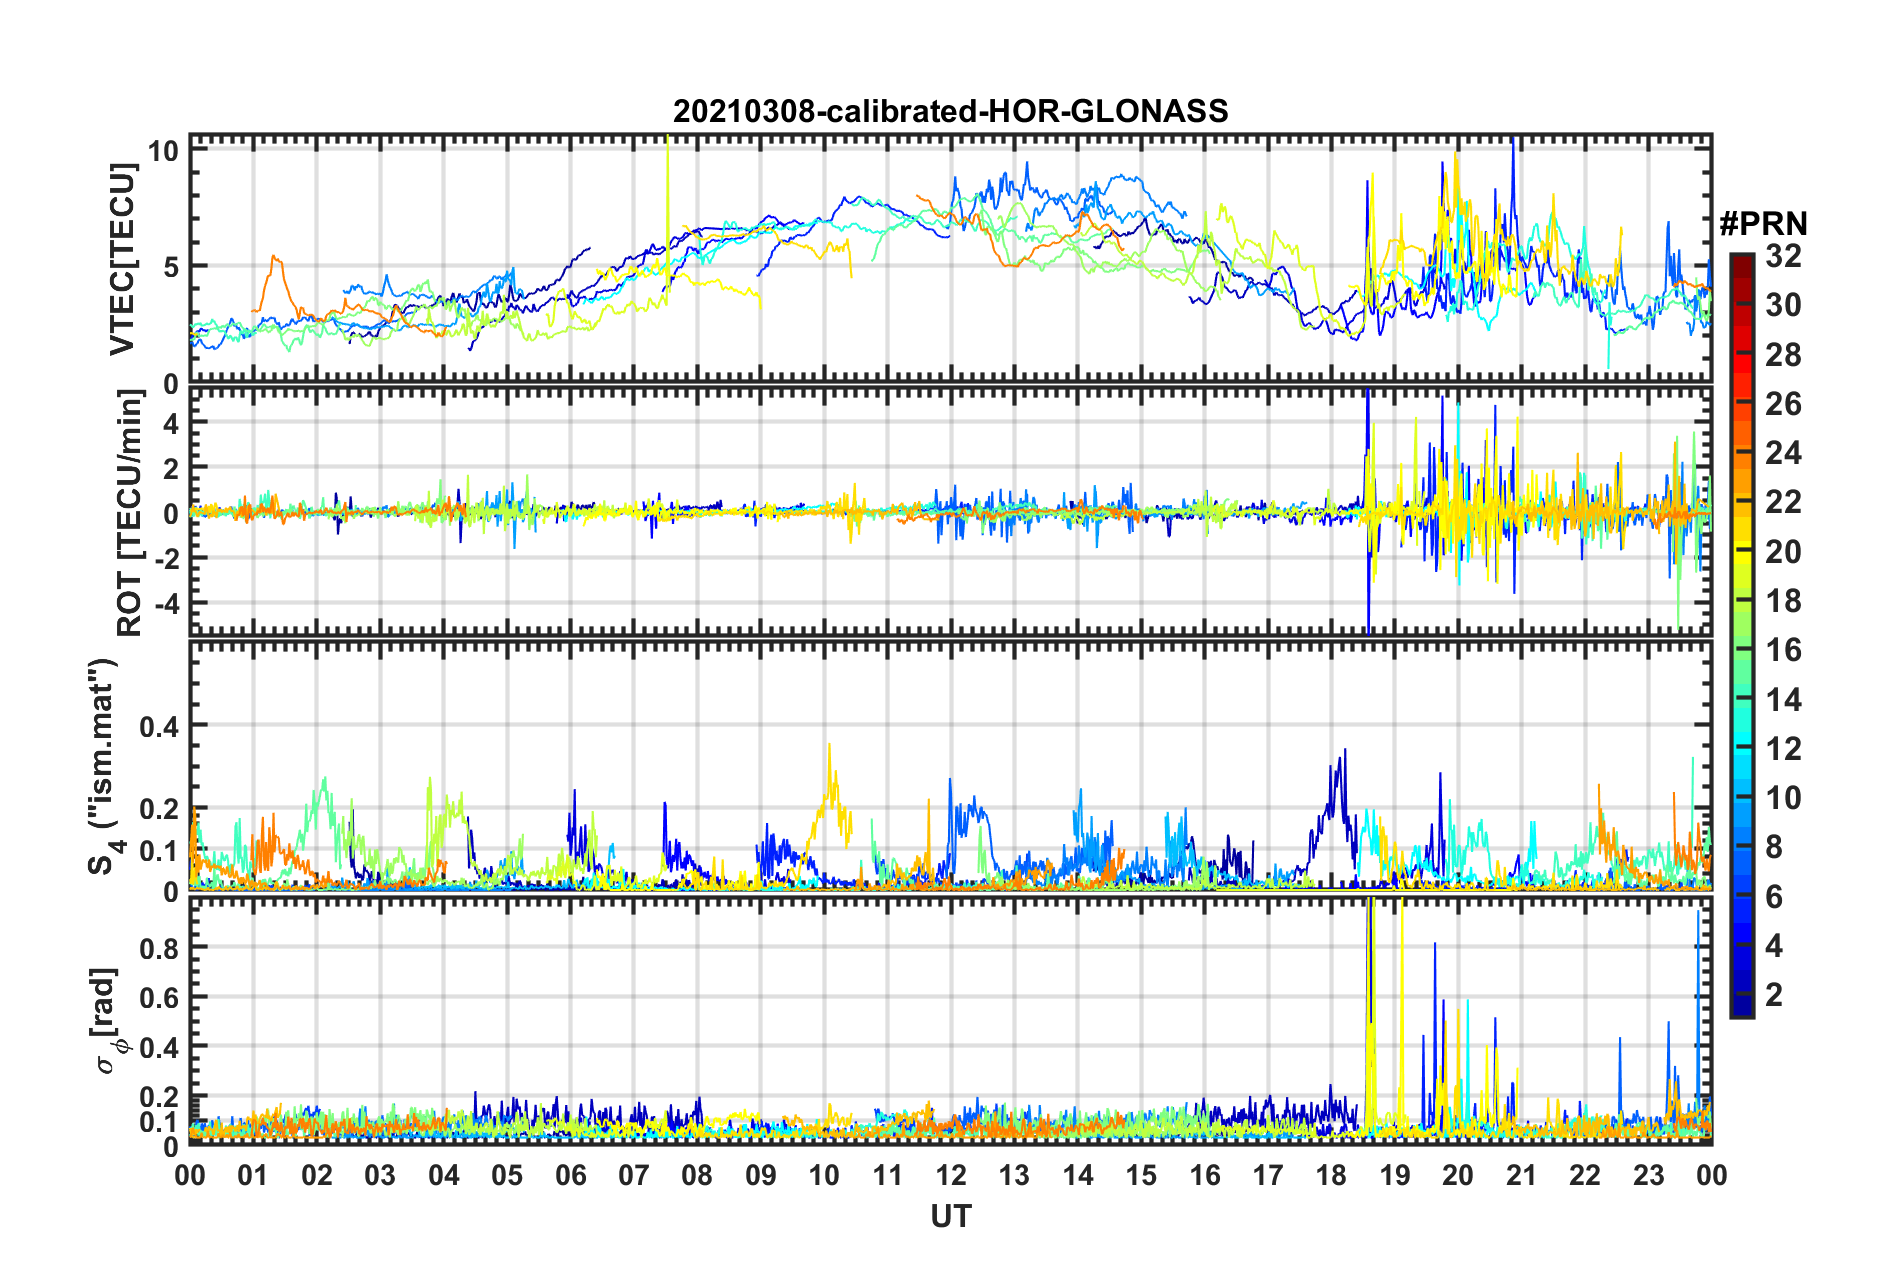
Task: Select colorbar tick label 26
Action: click(x=1783, y=404)
